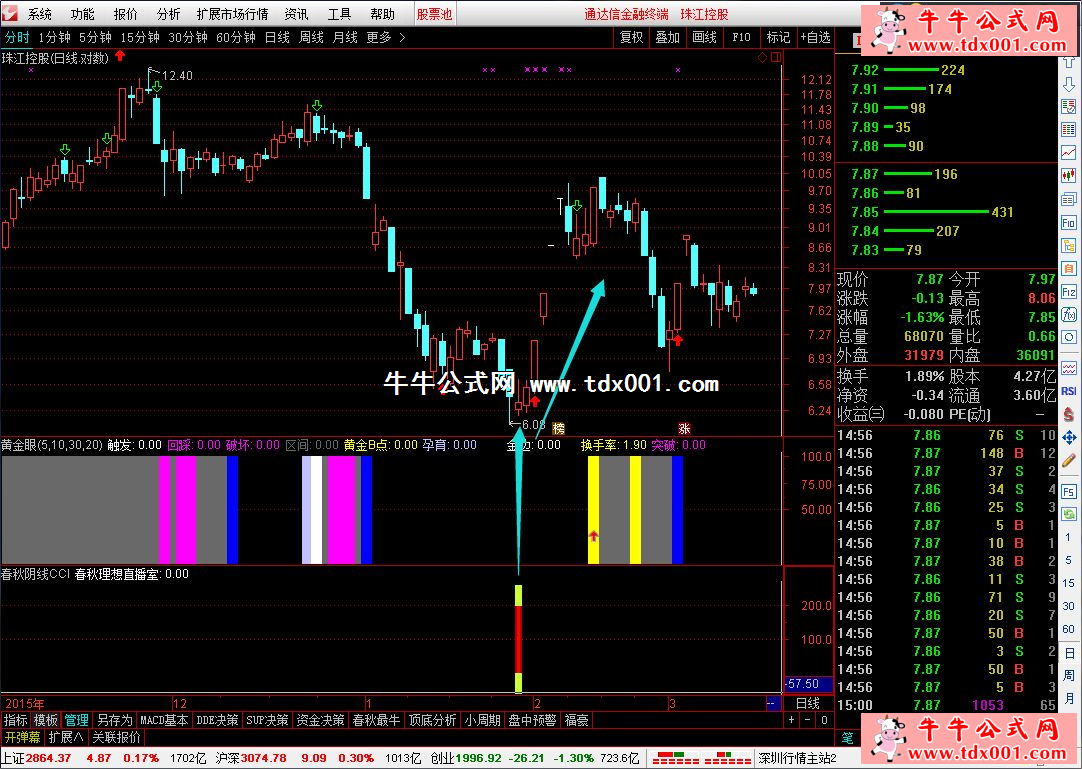Open 关联报价 tab
Viewport: 1082px width, 769px height.
coord(116,737)
